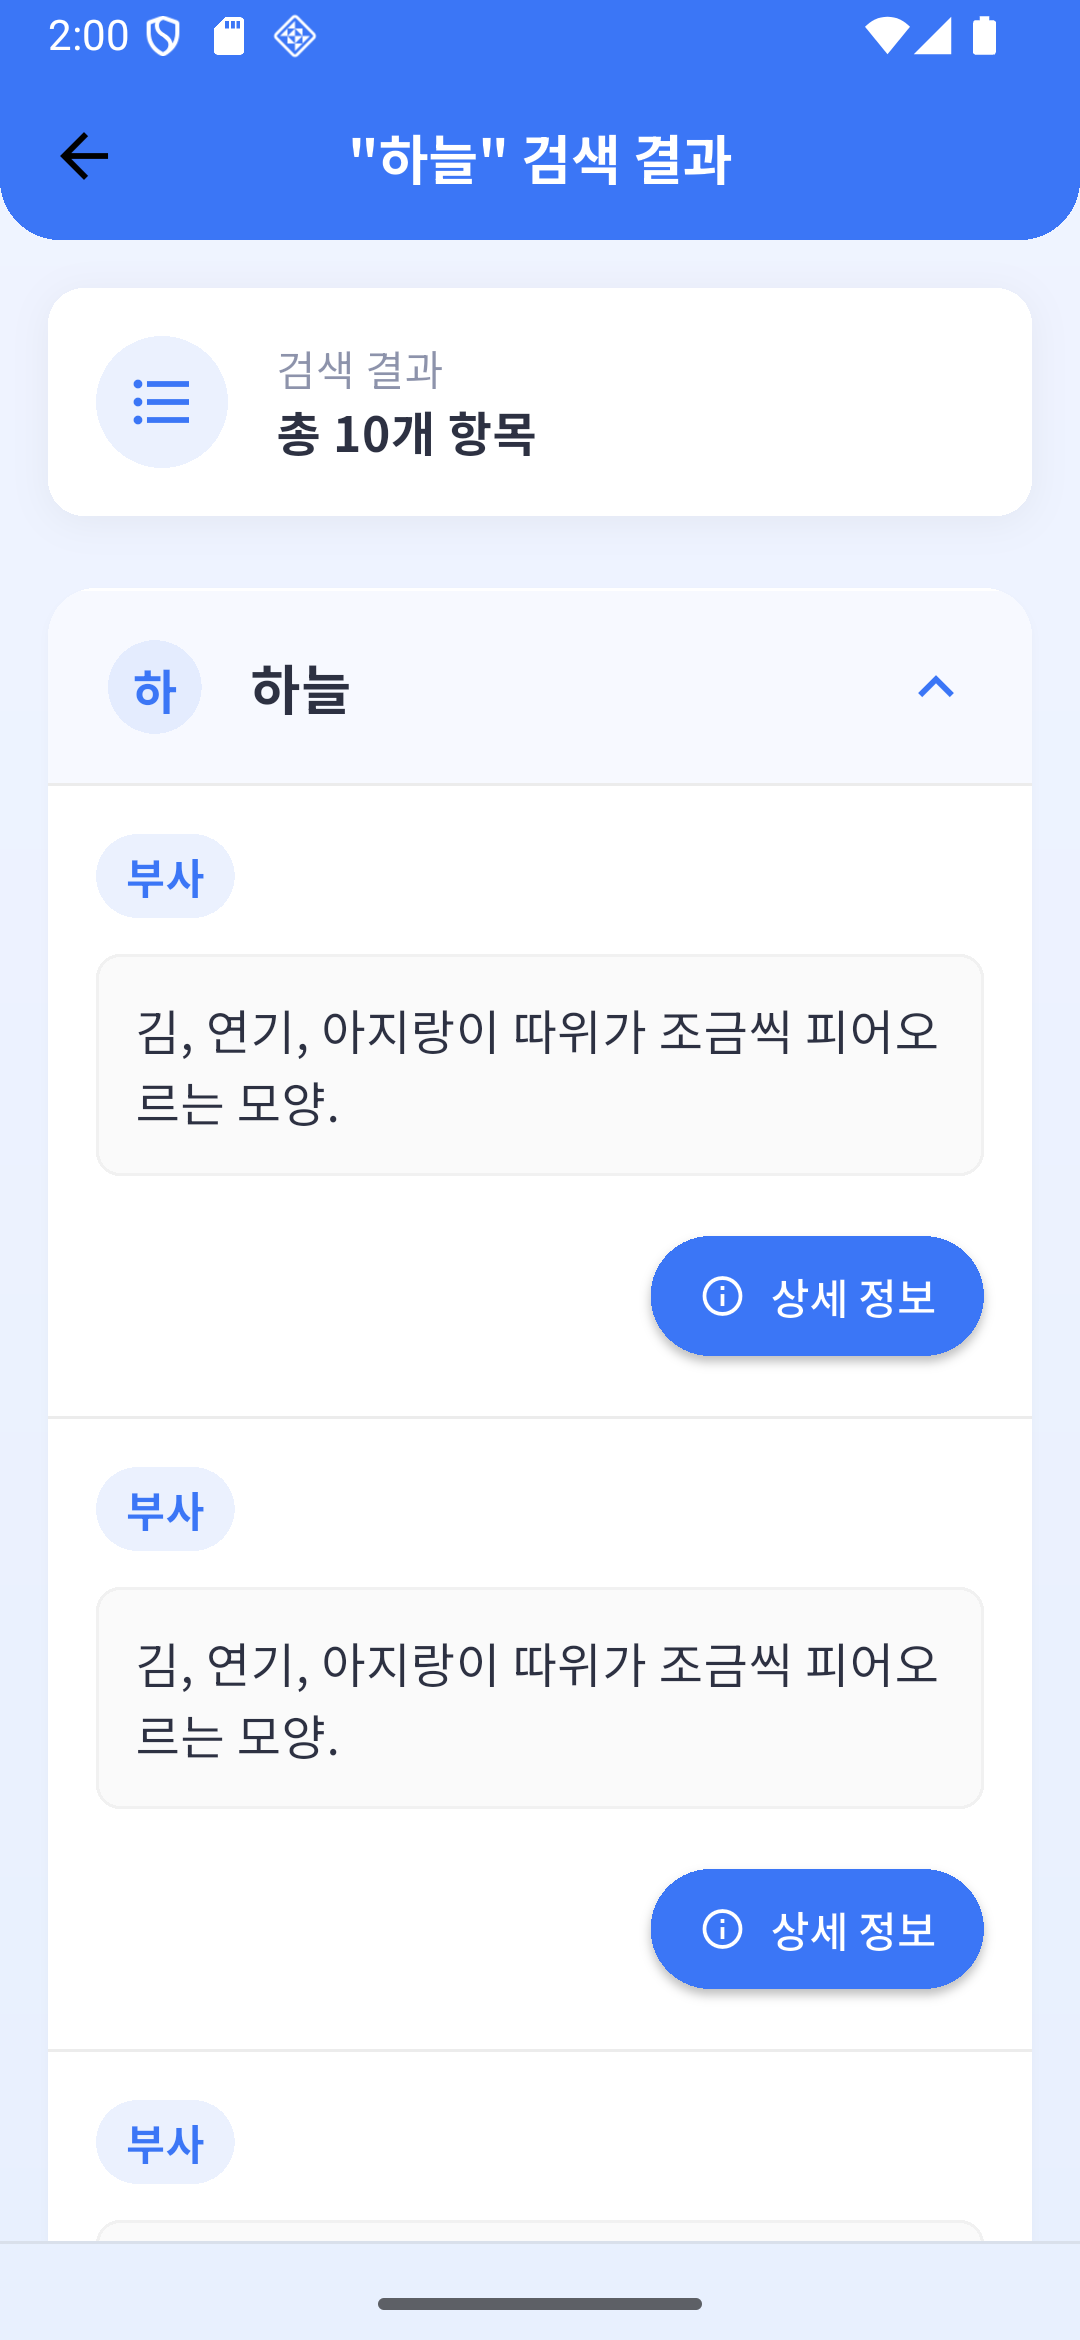
Task: Tap the SD card status icon
Action: pyautogui.click(x=229, y=36)
